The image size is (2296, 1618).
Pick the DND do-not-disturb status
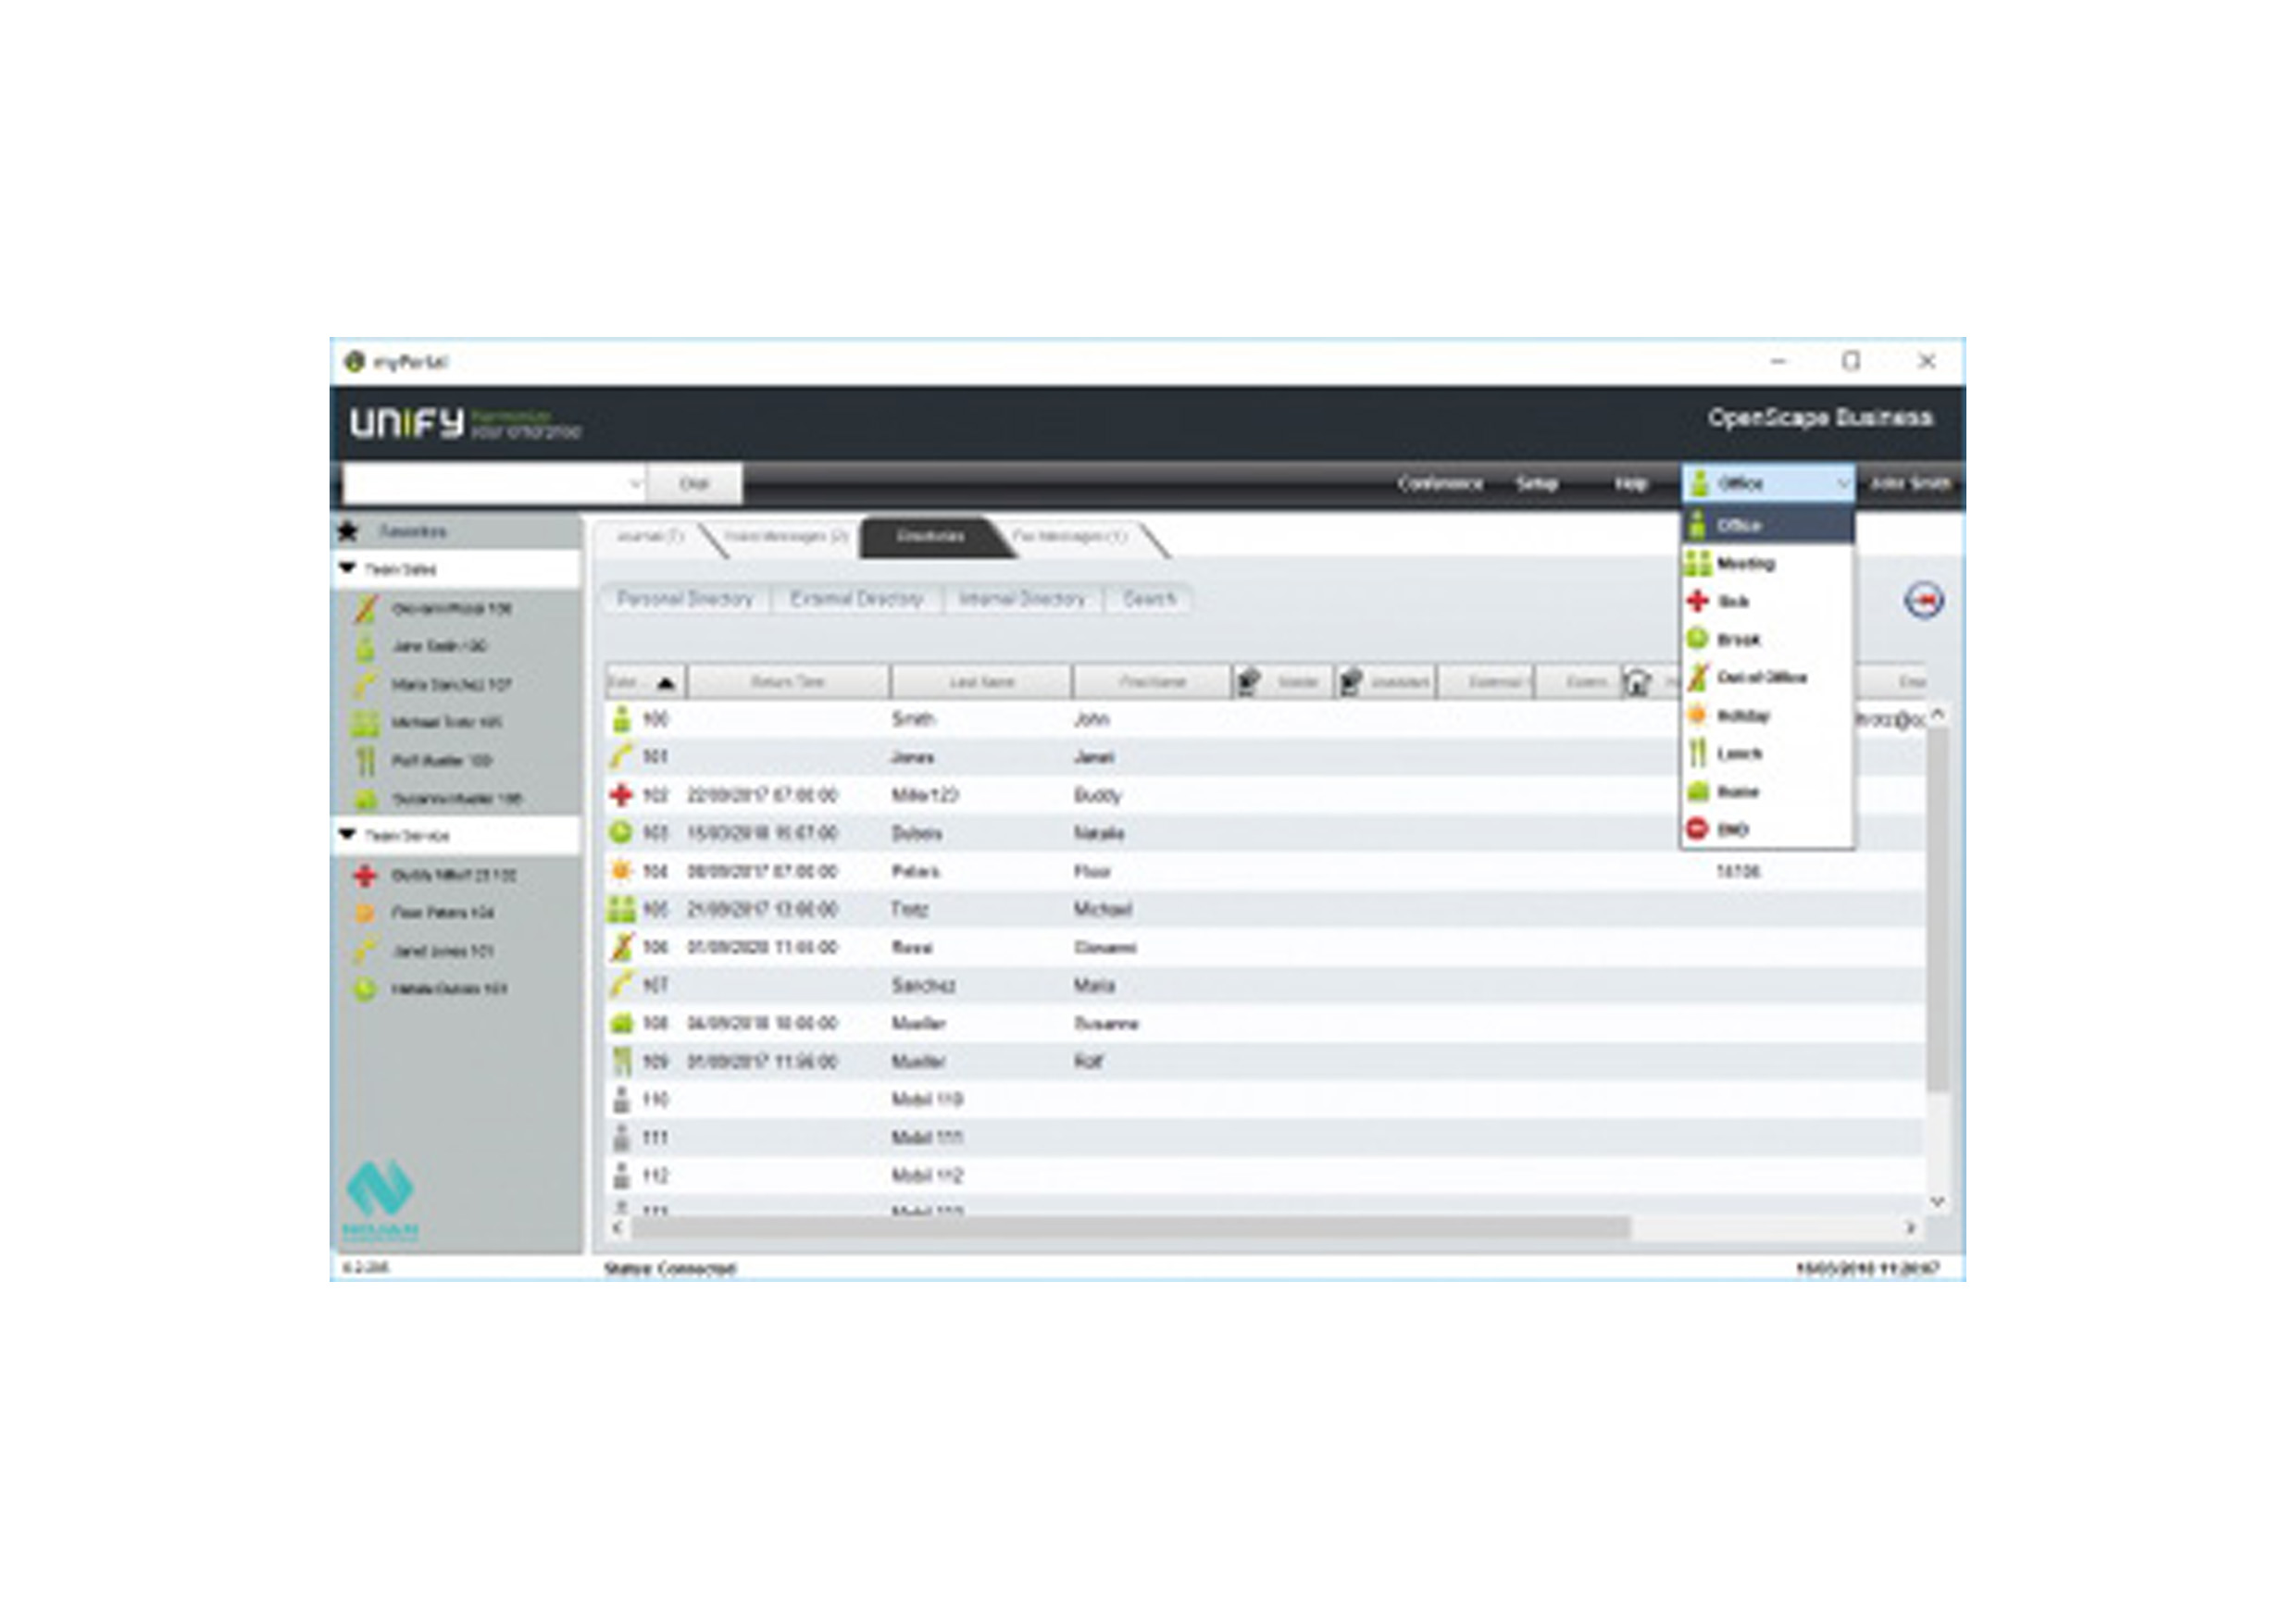point(1731,829)
